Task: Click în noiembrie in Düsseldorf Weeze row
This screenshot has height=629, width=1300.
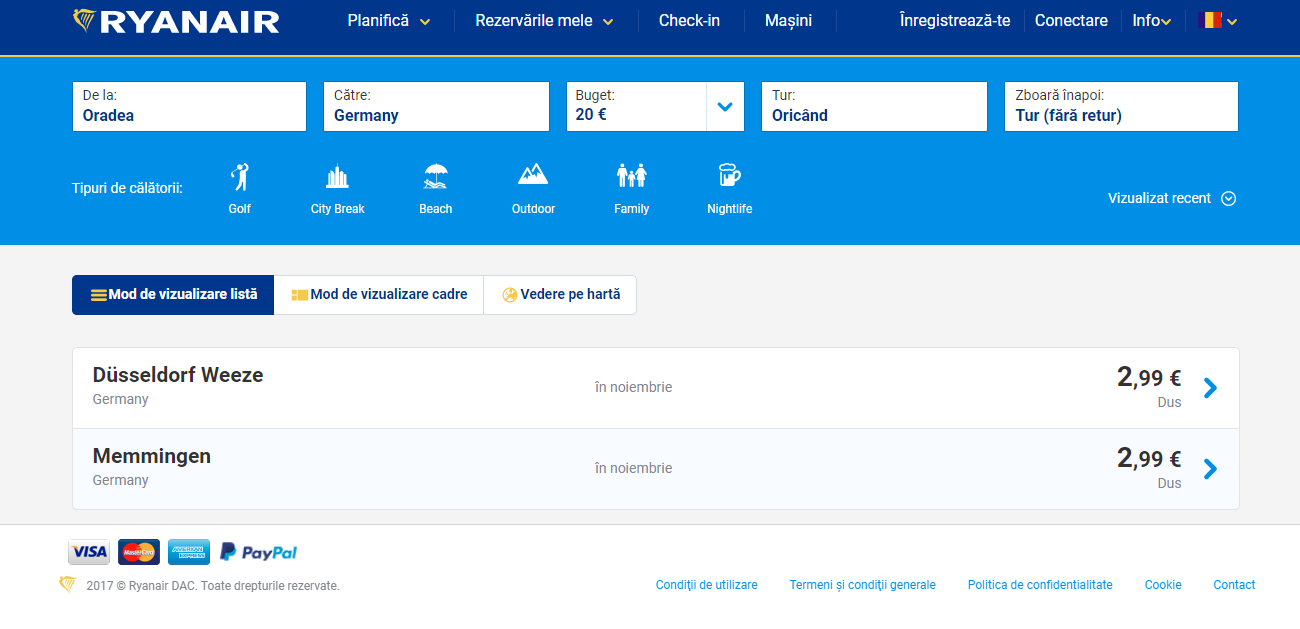Action: pos(633,387)
